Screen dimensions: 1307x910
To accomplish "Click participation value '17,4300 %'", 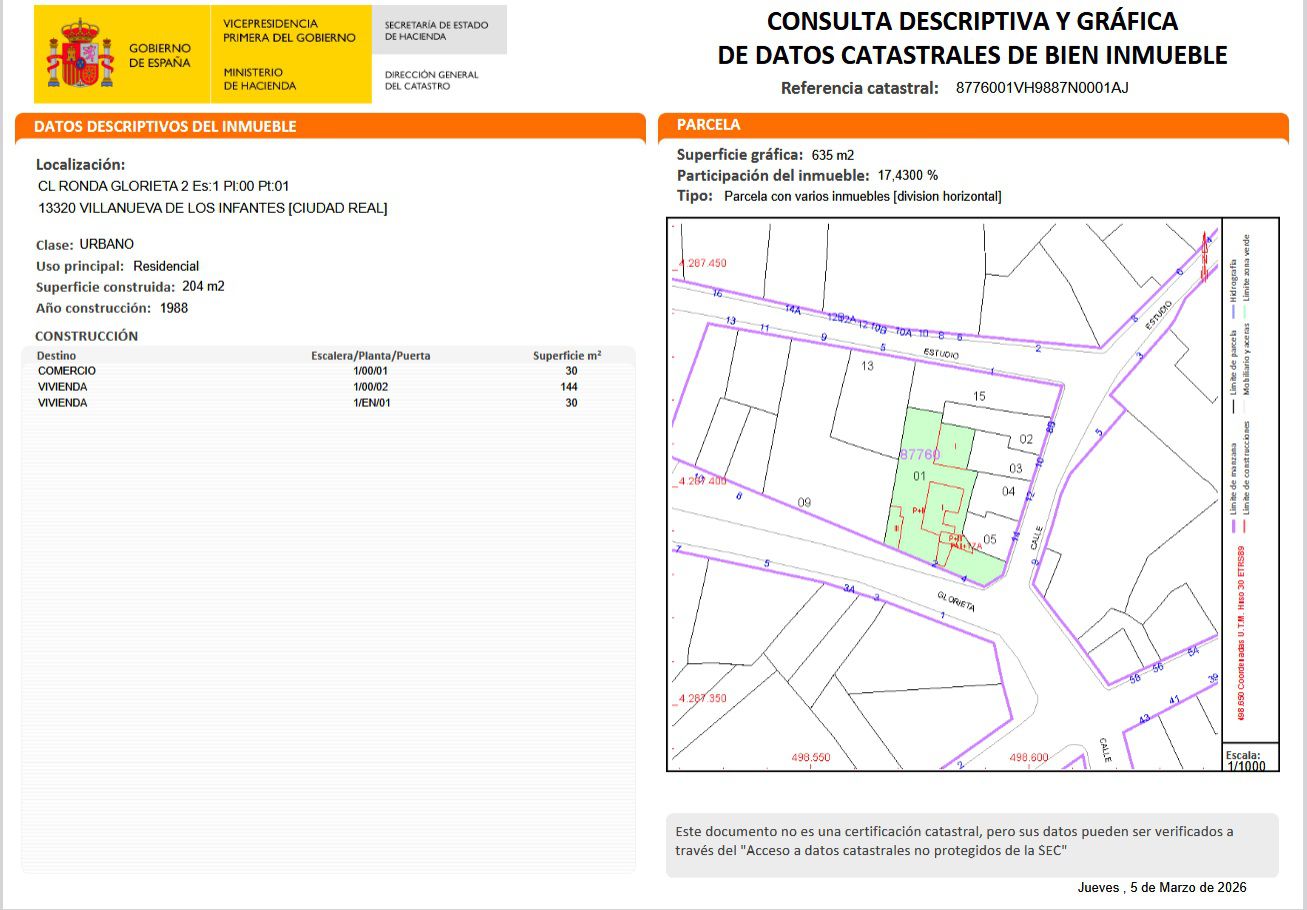I will [x=908, y=175].
